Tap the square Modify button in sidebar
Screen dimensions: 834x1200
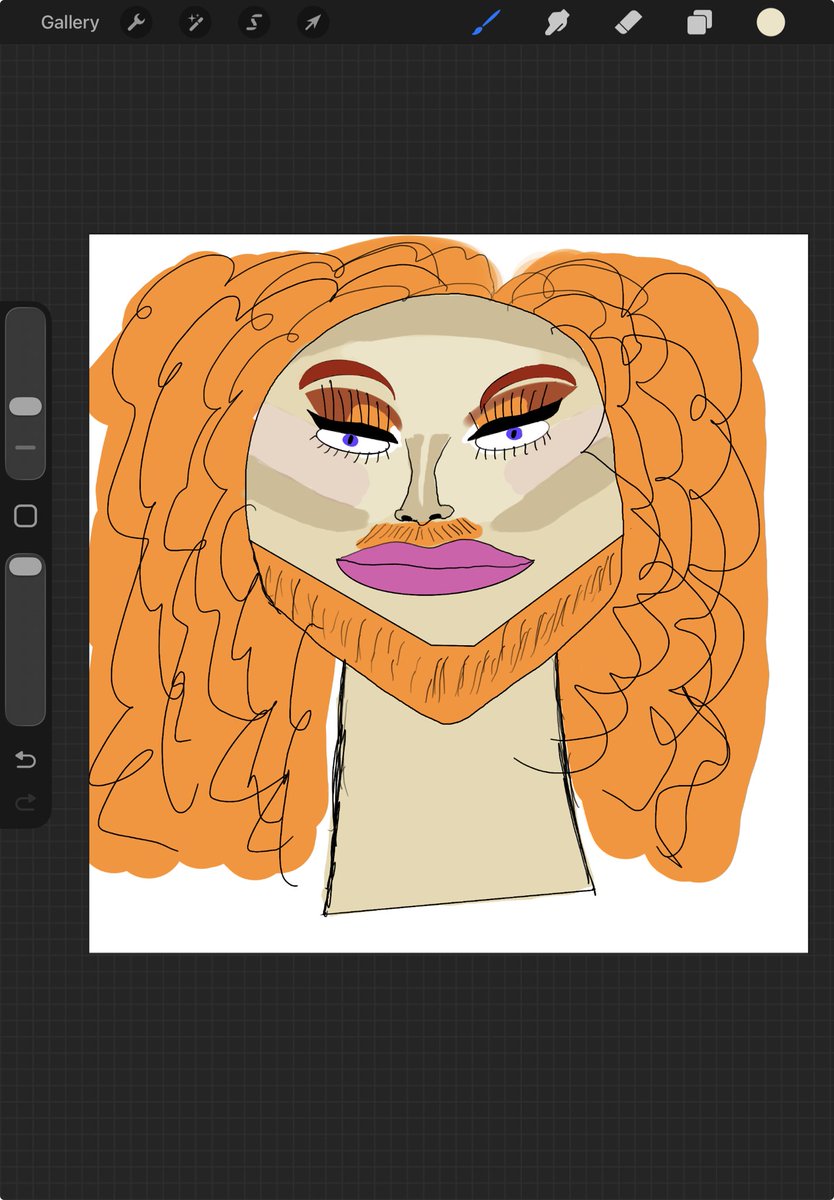pyautogui.click(x=25, y=516)
